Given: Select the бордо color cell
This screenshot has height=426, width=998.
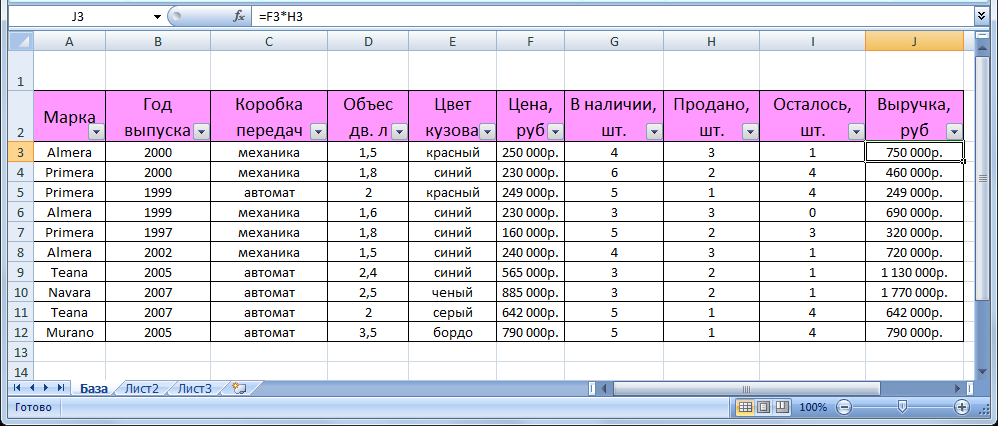Looking at the screenshot, I should click(452, 332).
